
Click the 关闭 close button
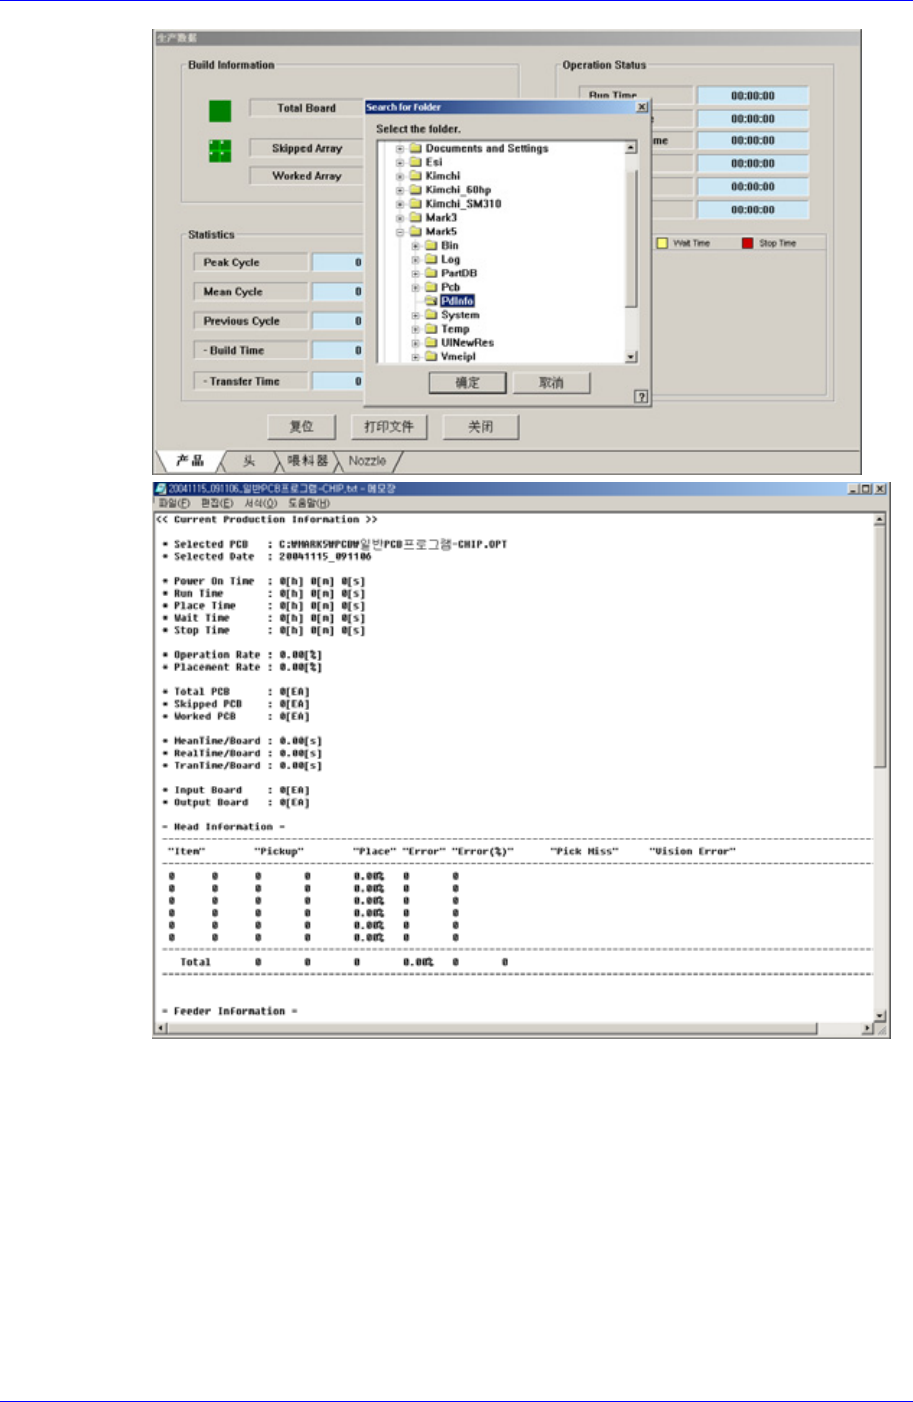click(481, 427)
